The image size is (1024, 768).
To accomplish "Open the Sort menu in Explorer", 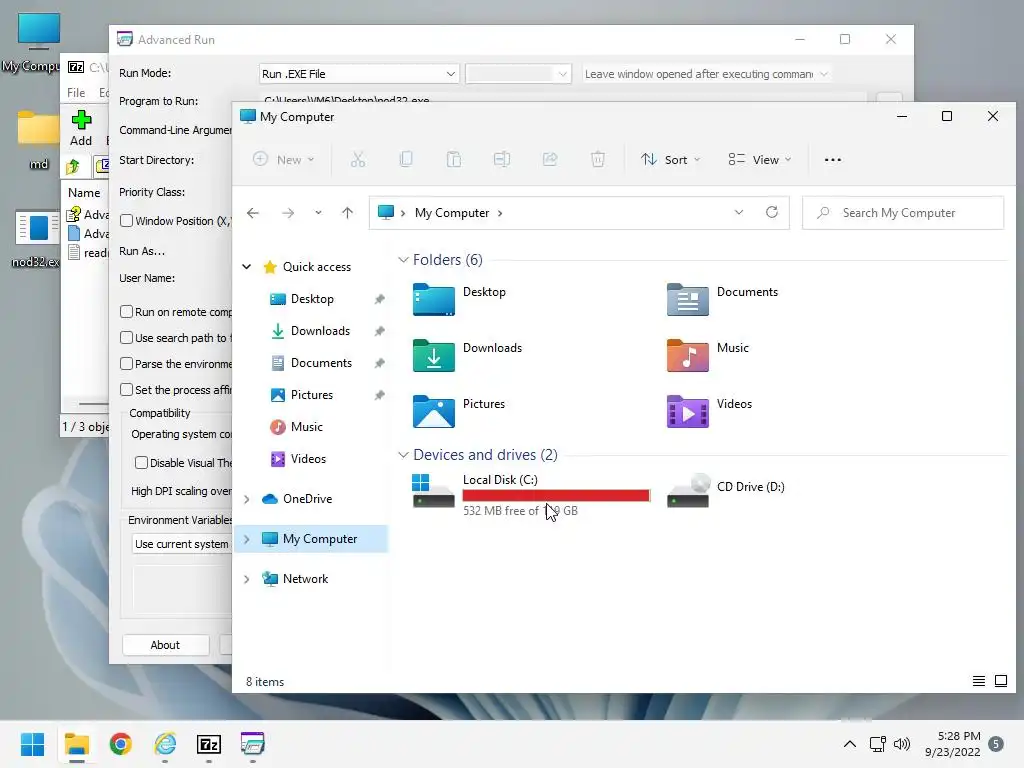I will 671,159.
